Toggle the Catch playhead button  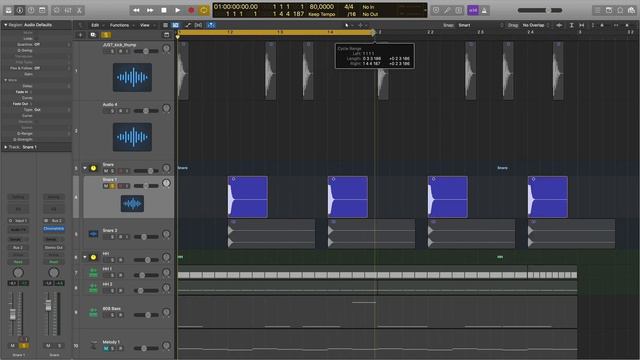click(211, 25)
